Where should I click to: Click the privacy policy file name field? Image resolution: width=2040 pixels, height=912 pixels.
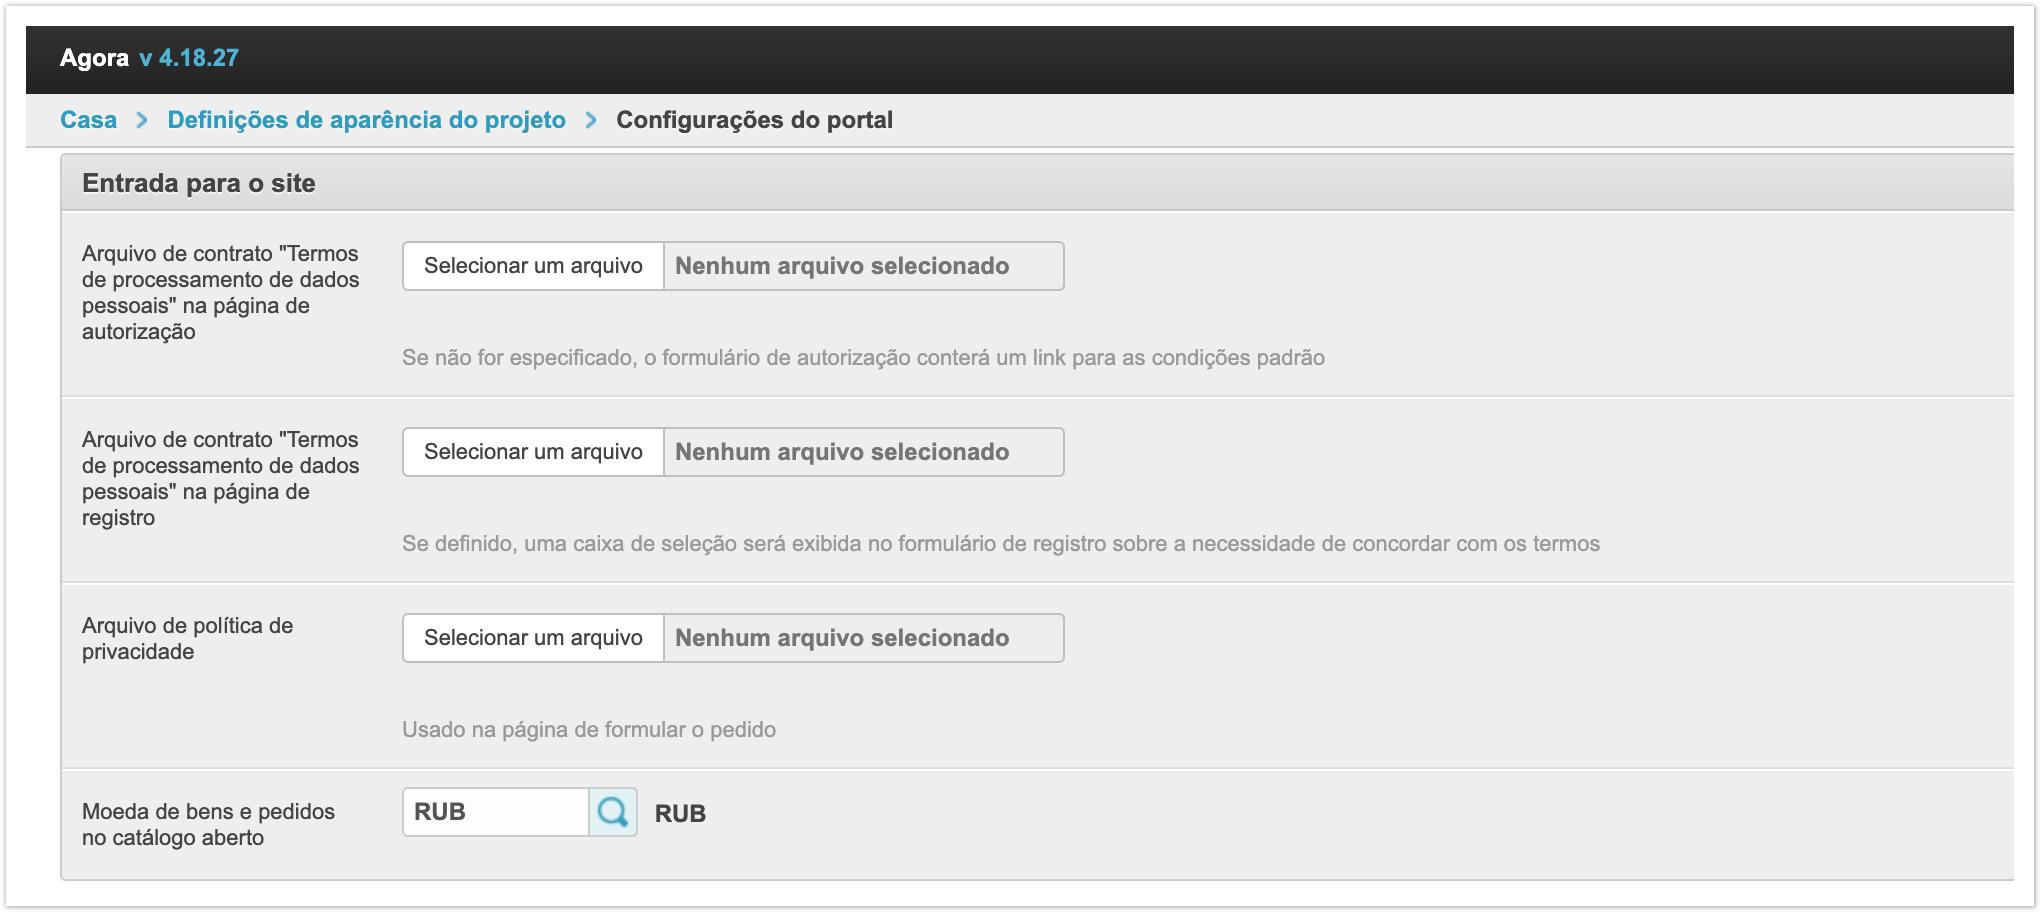(862, 638)
